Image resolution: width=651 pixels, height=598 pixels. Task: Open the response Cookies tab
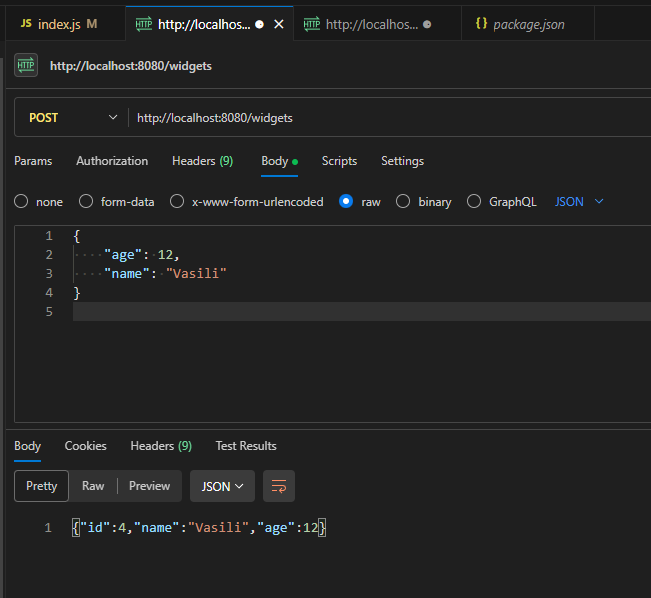86,446
